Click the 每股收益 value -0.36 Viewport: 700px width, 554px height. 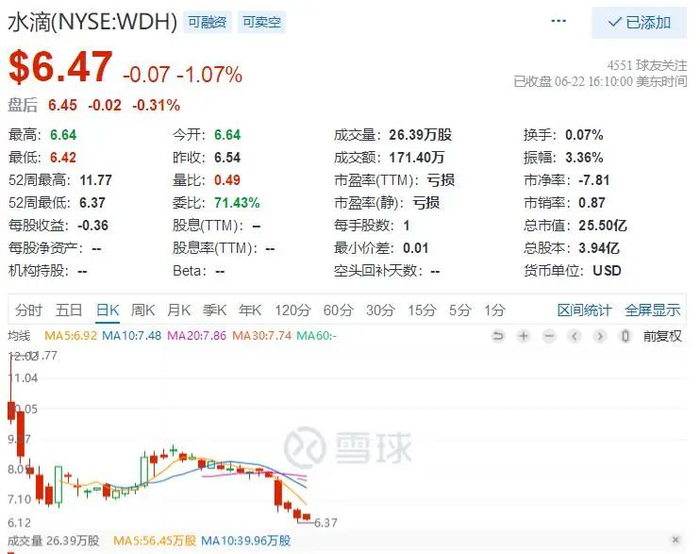[93, 225]
